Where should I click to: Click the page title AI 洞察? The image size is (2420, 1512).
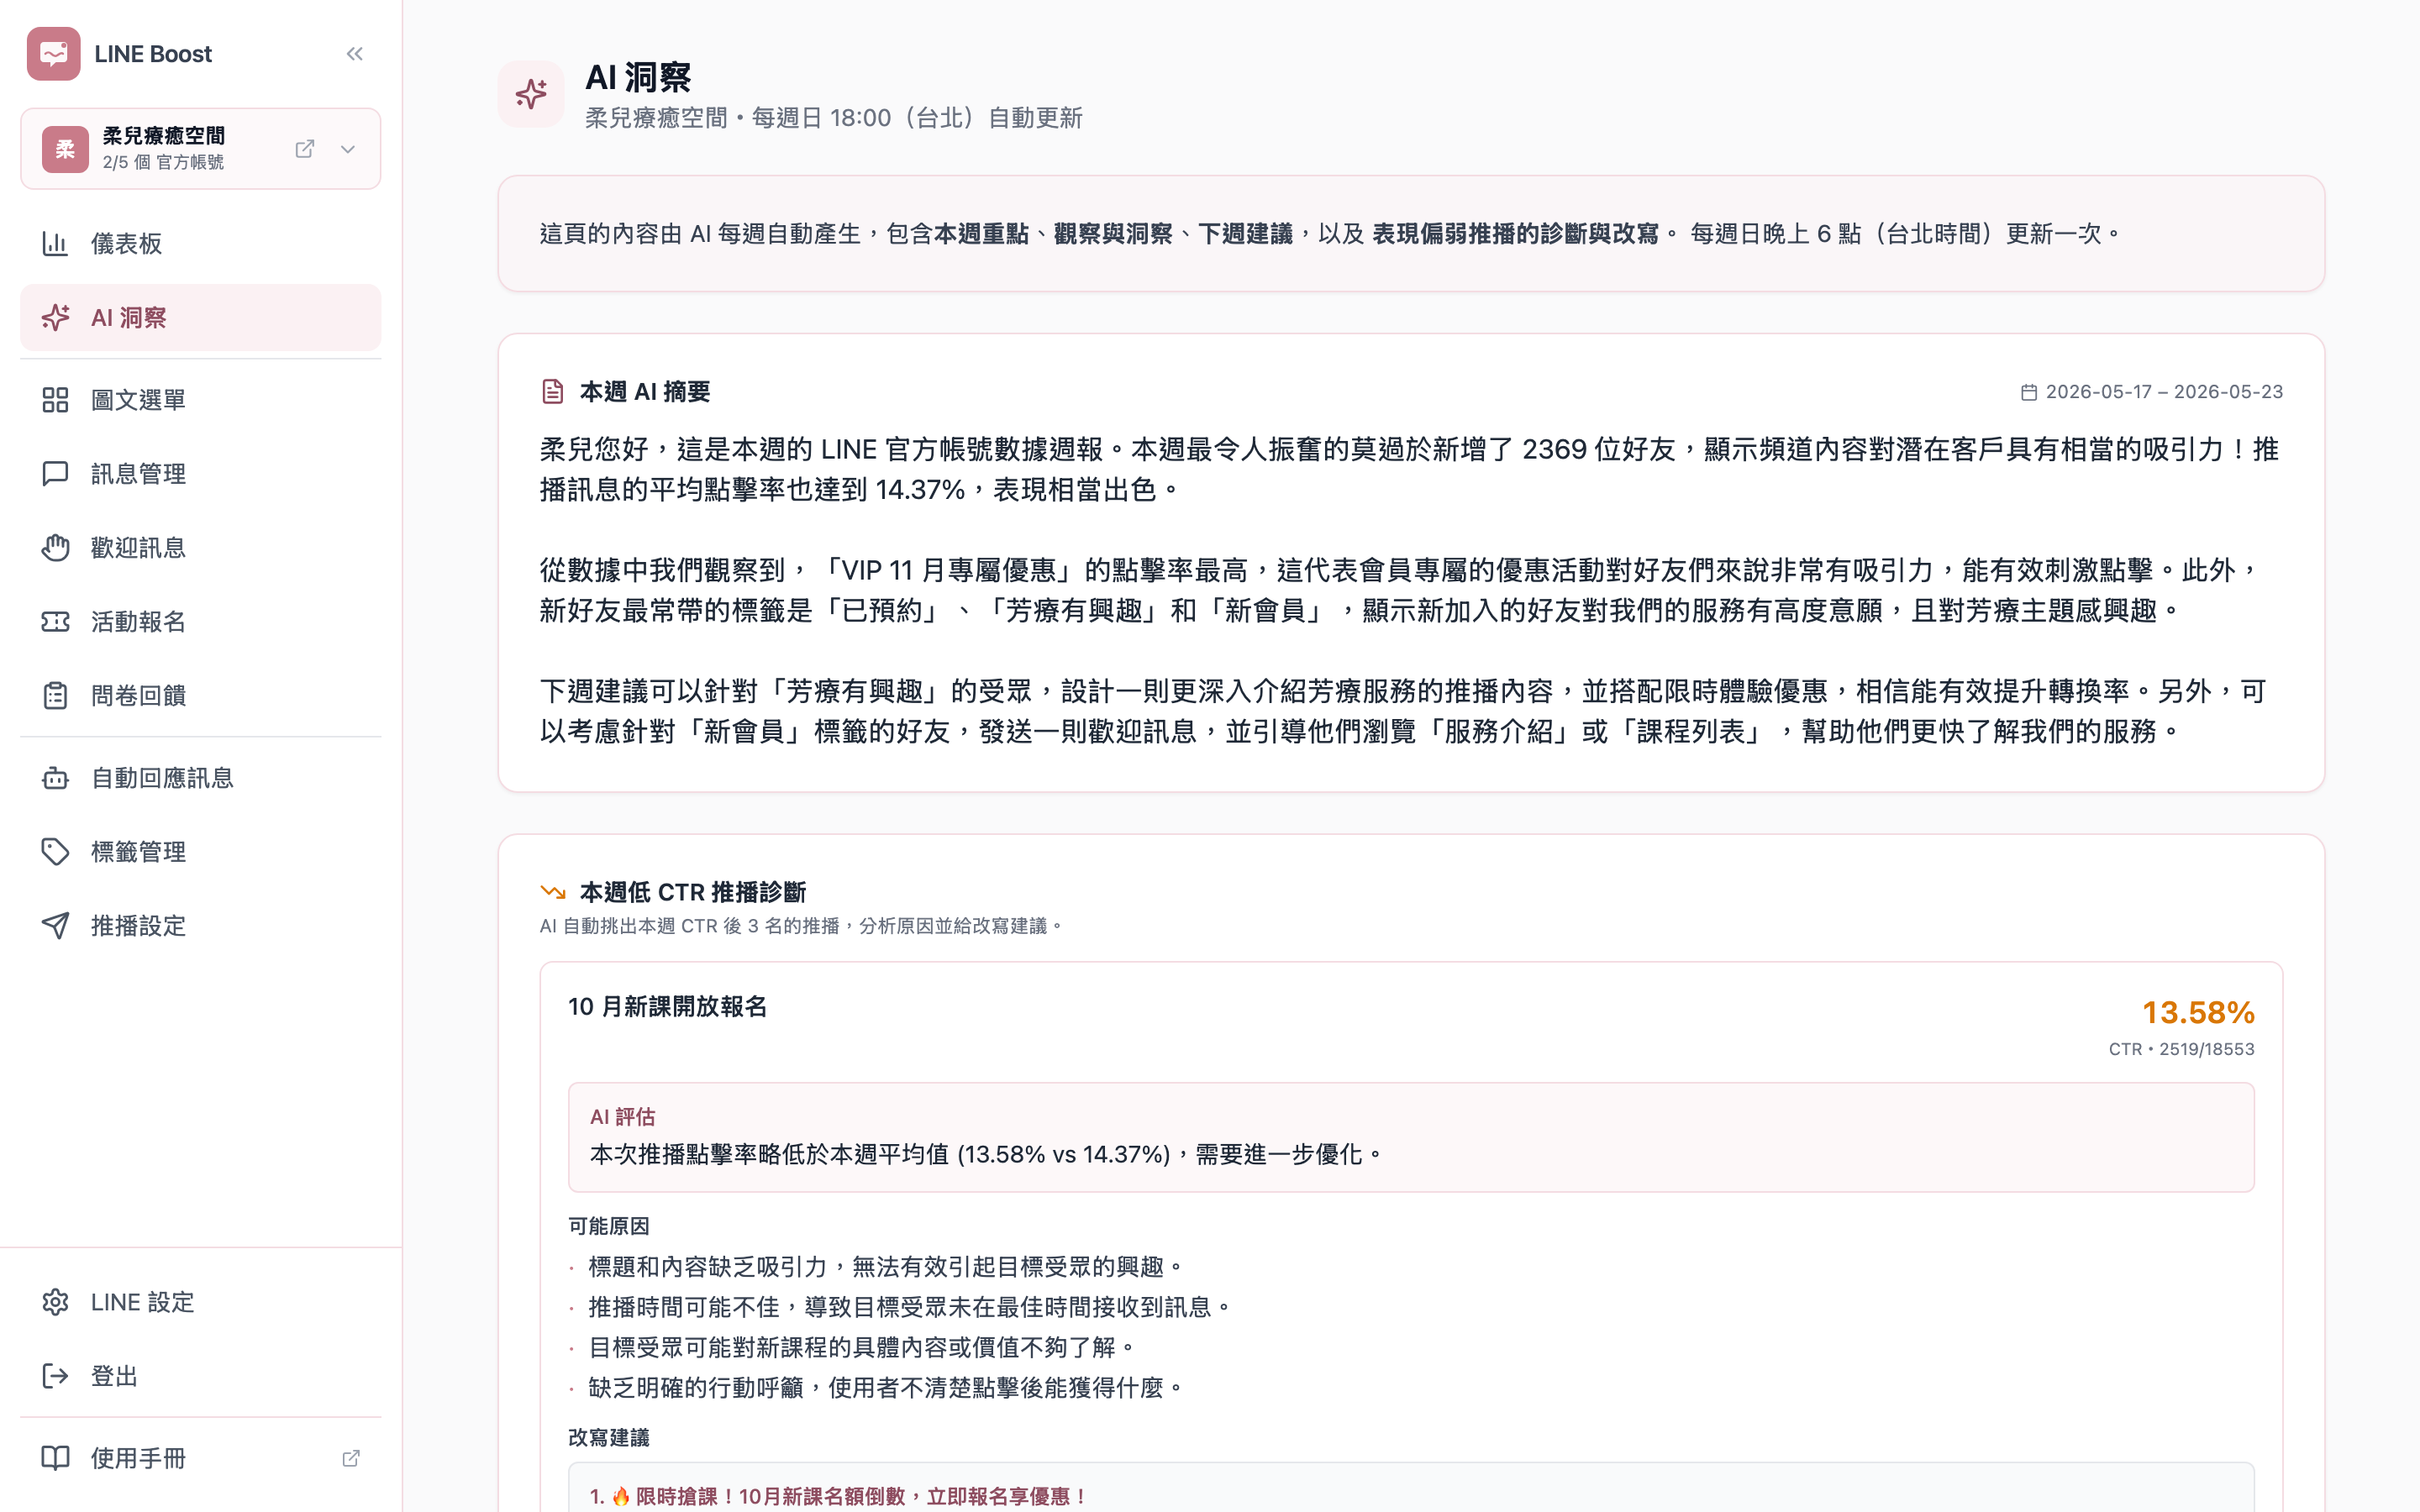(x=638, y=77)
